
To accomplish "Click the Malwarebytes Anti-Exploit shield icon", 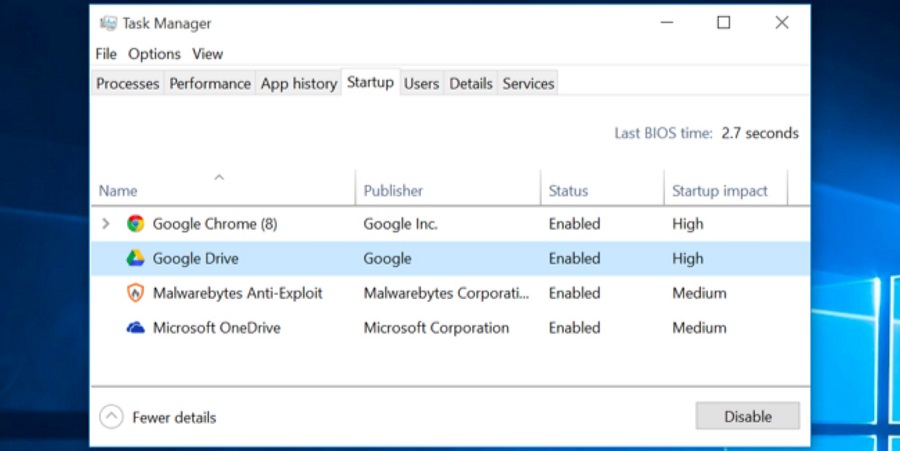I will pyautogui.click(x=135, y=293).
